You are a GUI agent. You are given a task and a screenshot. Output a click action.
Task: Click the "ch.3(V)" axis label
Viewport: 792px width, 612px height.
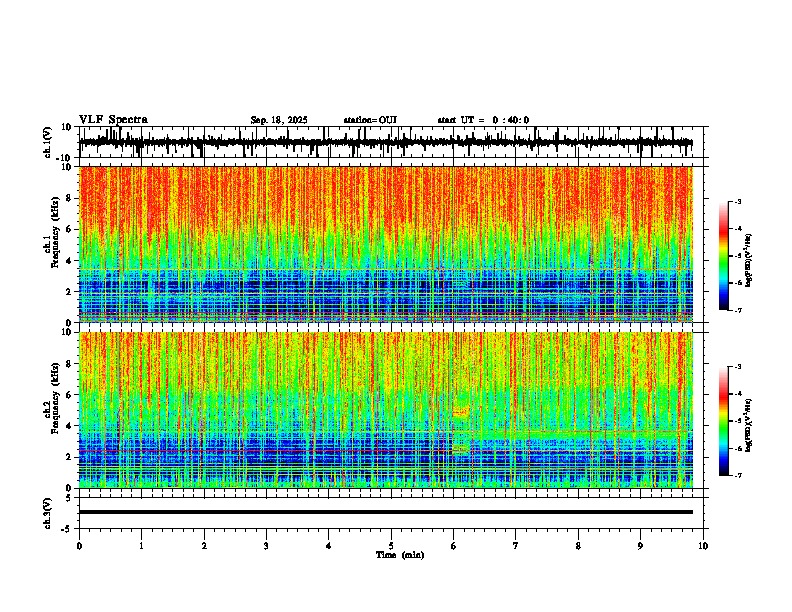[47, 513]
